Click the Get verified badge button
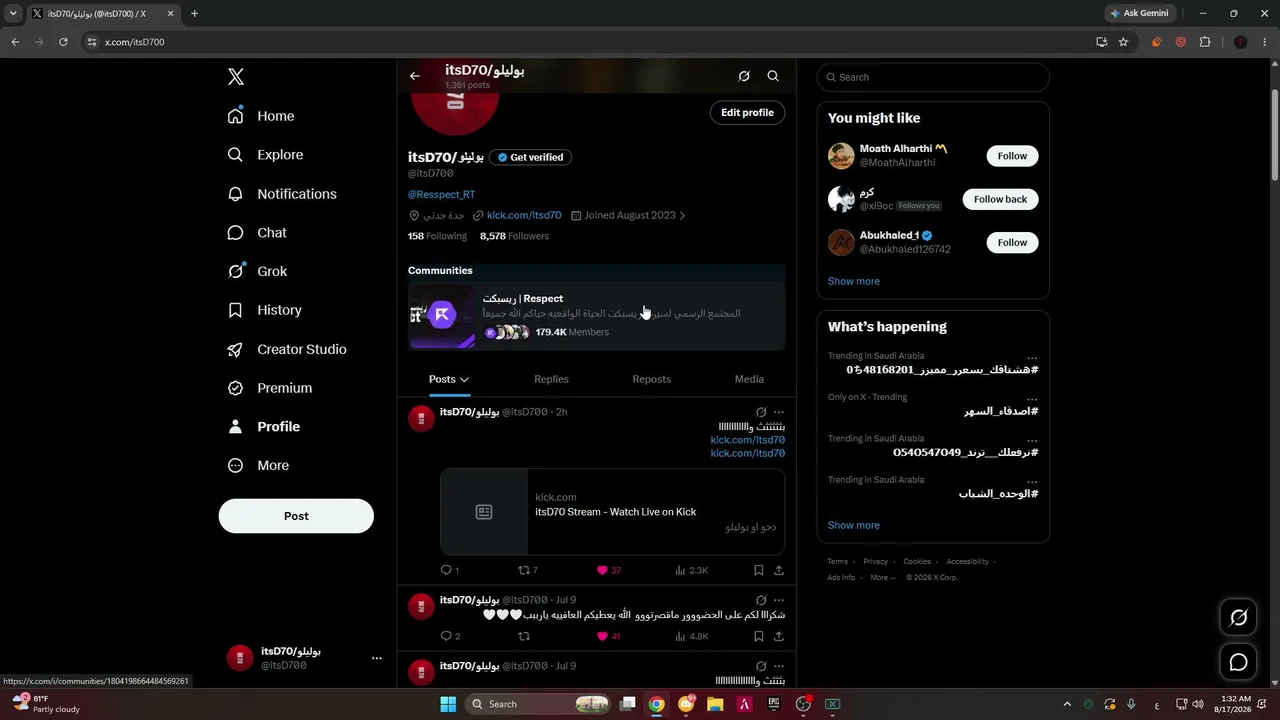Screen dimensions: 1280x720 tap(530, 157)
